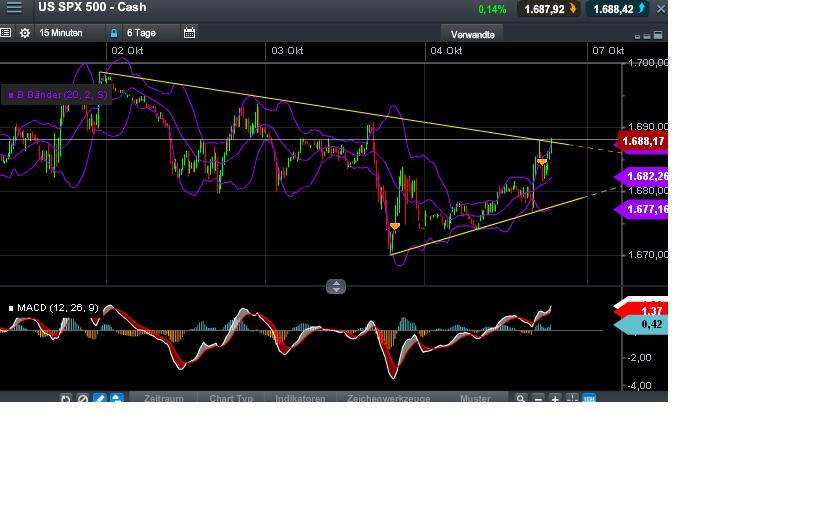Screen dimensions: 840x525
Task: Click the MACD (12, 26, 9) indicator label
Action: (x=54, y=308)
